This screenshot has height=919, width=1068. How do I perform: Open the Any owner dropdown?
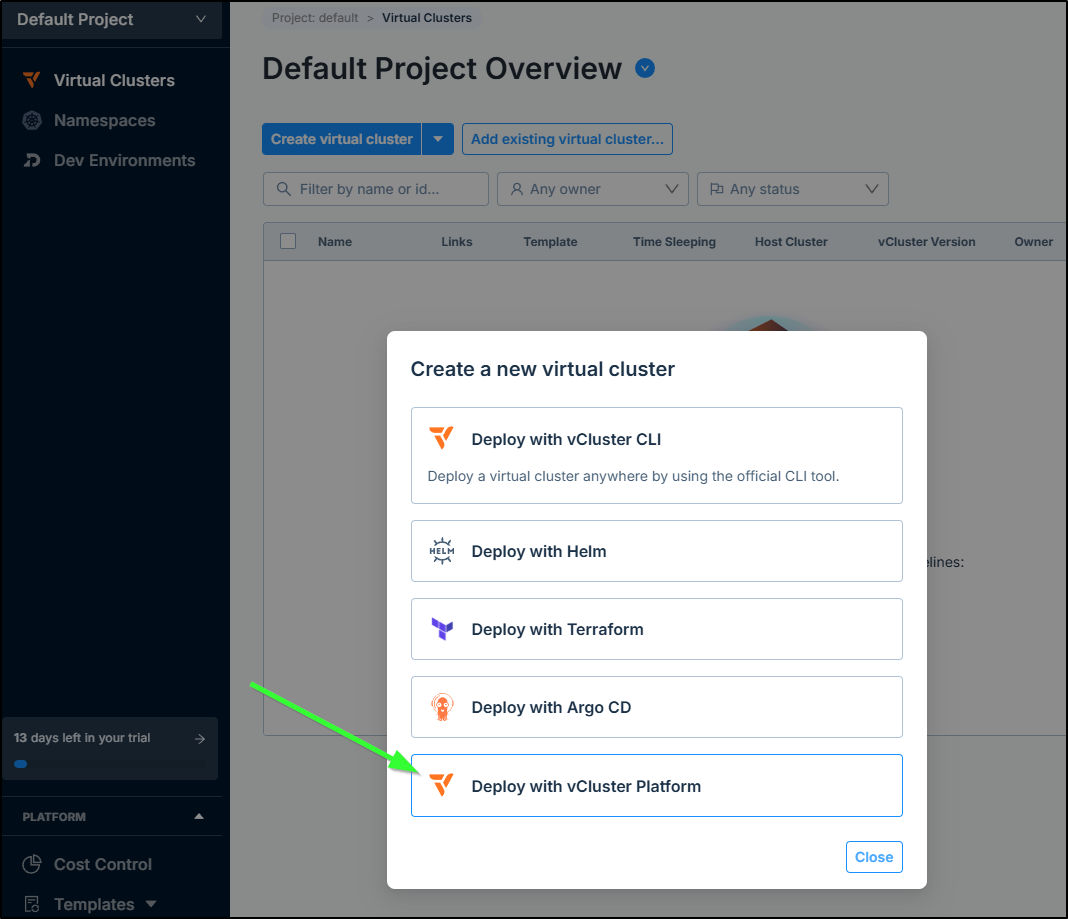pos(593,189)
